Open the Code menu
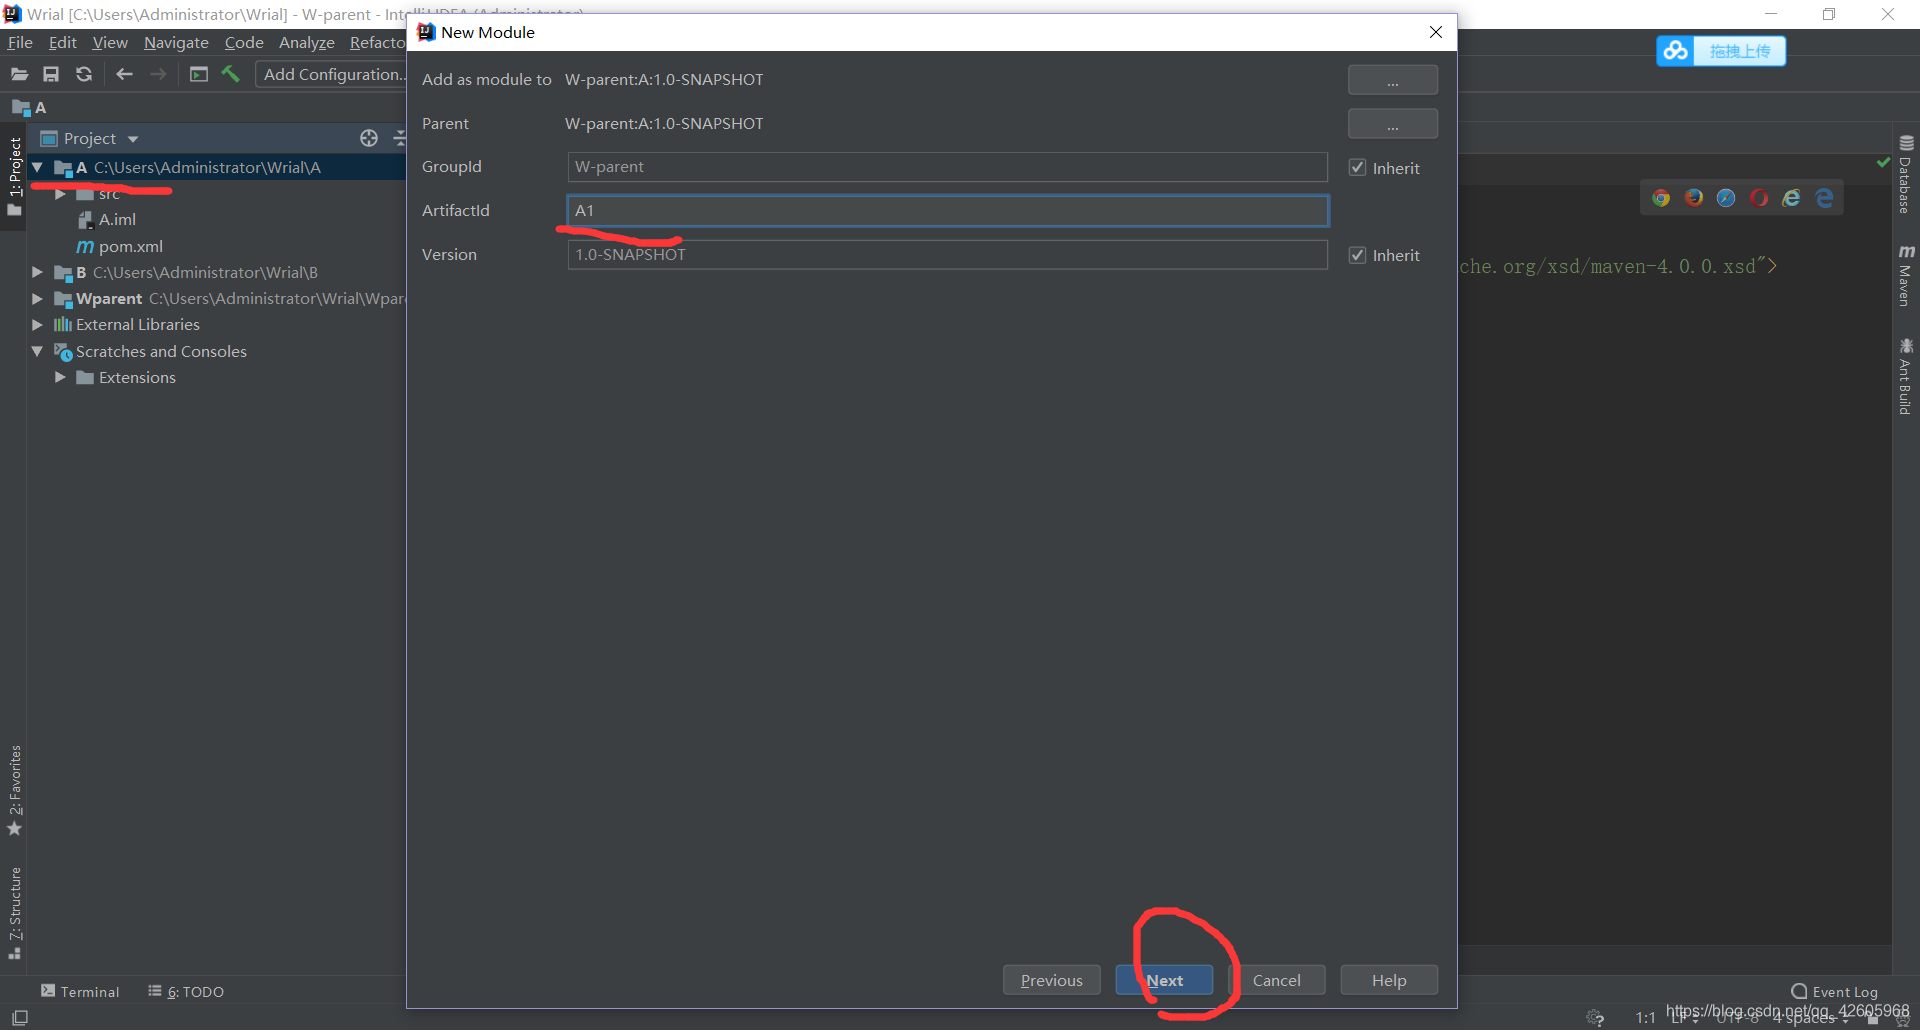 pos(244,42)
